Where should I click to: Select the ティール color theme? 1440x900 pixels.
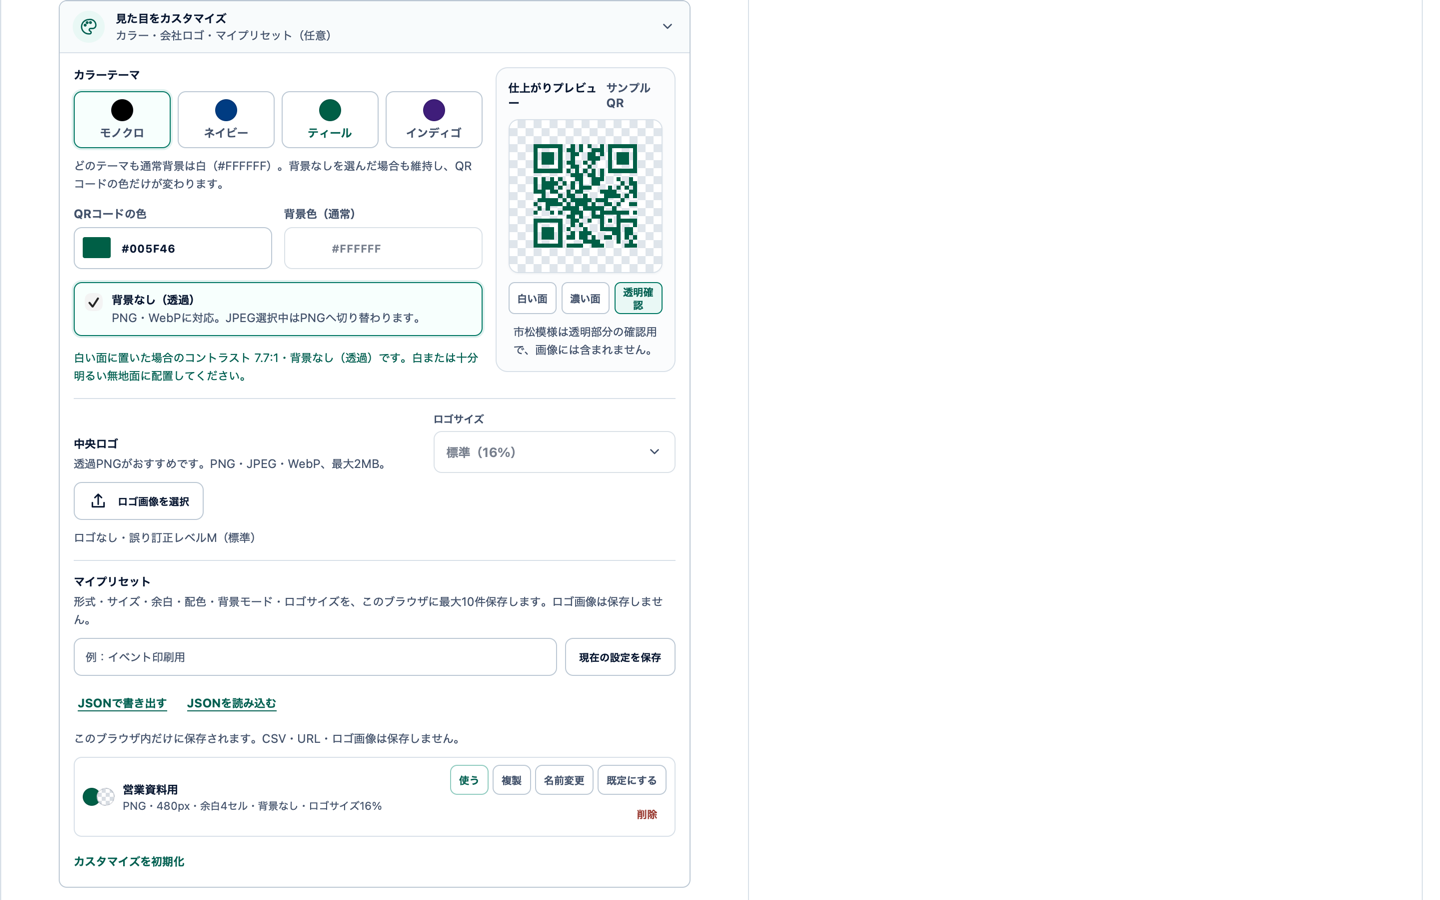(x=330, y=120)
